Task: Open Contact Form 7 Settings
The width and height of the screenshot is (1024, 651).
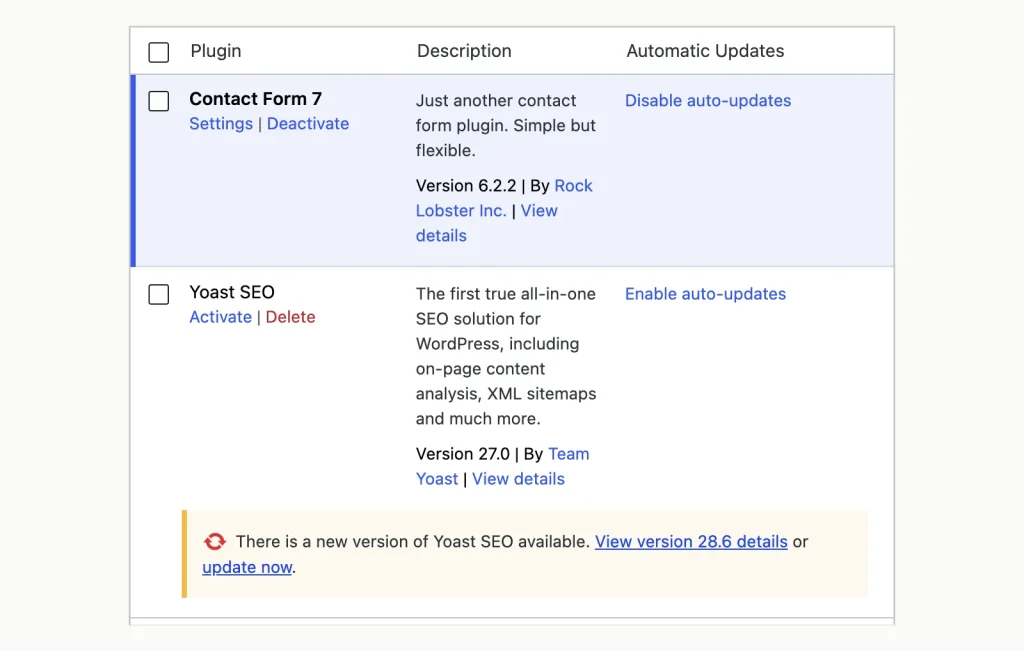Action: (221, 123)
